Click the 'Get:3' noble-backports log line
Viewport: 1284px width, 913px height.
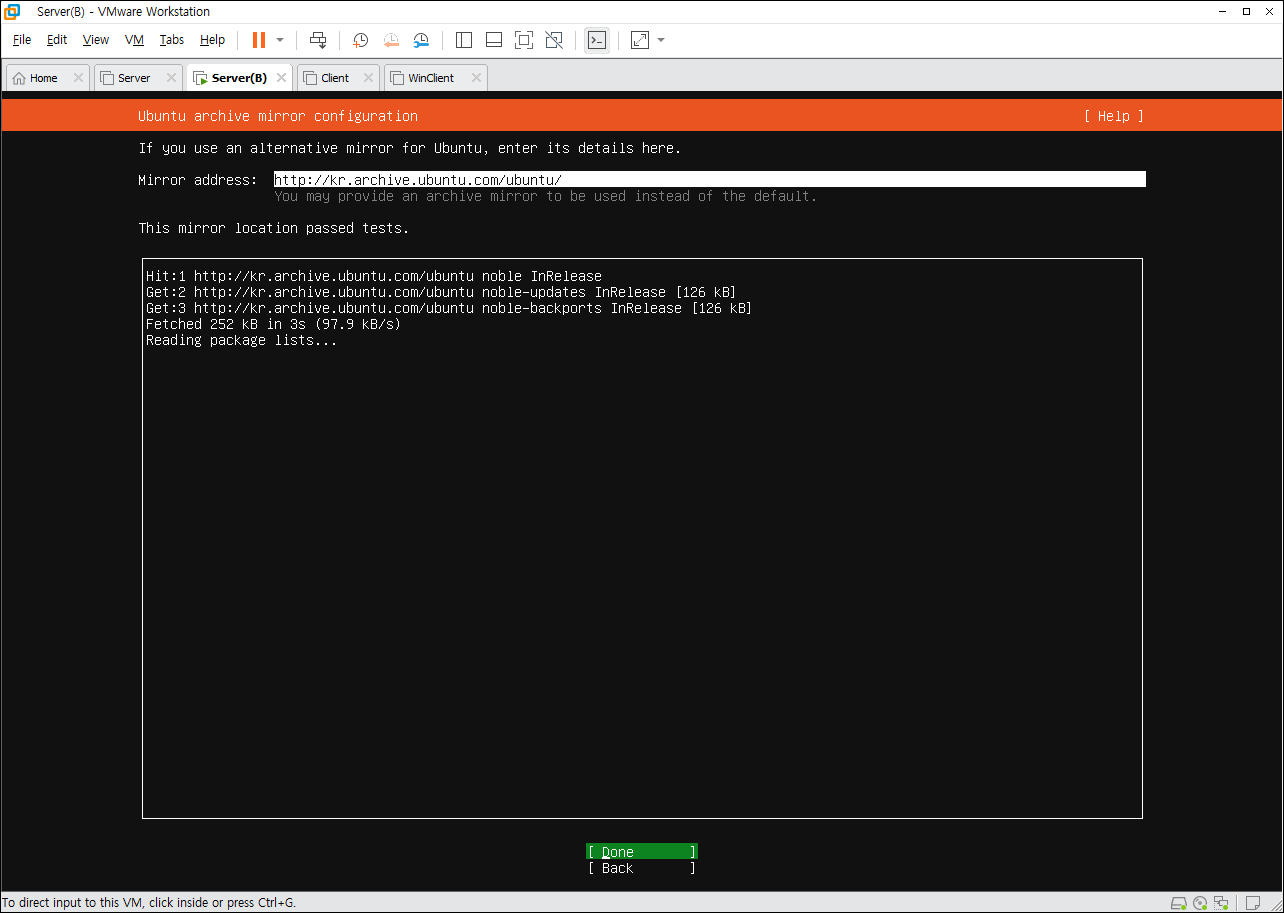coord(449,308)
